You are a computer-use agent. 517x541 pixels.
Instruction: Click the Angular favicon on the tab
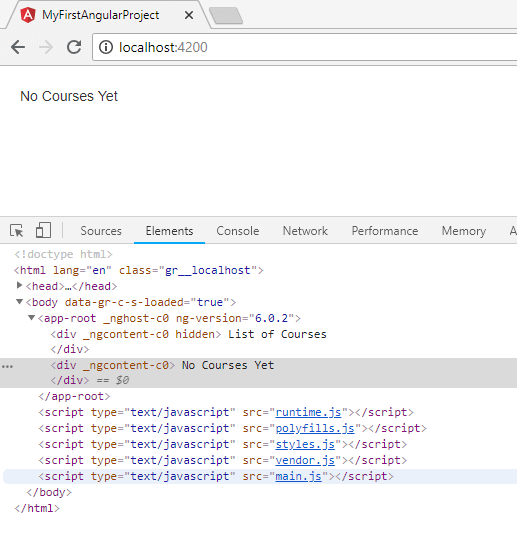click(28, 15)
